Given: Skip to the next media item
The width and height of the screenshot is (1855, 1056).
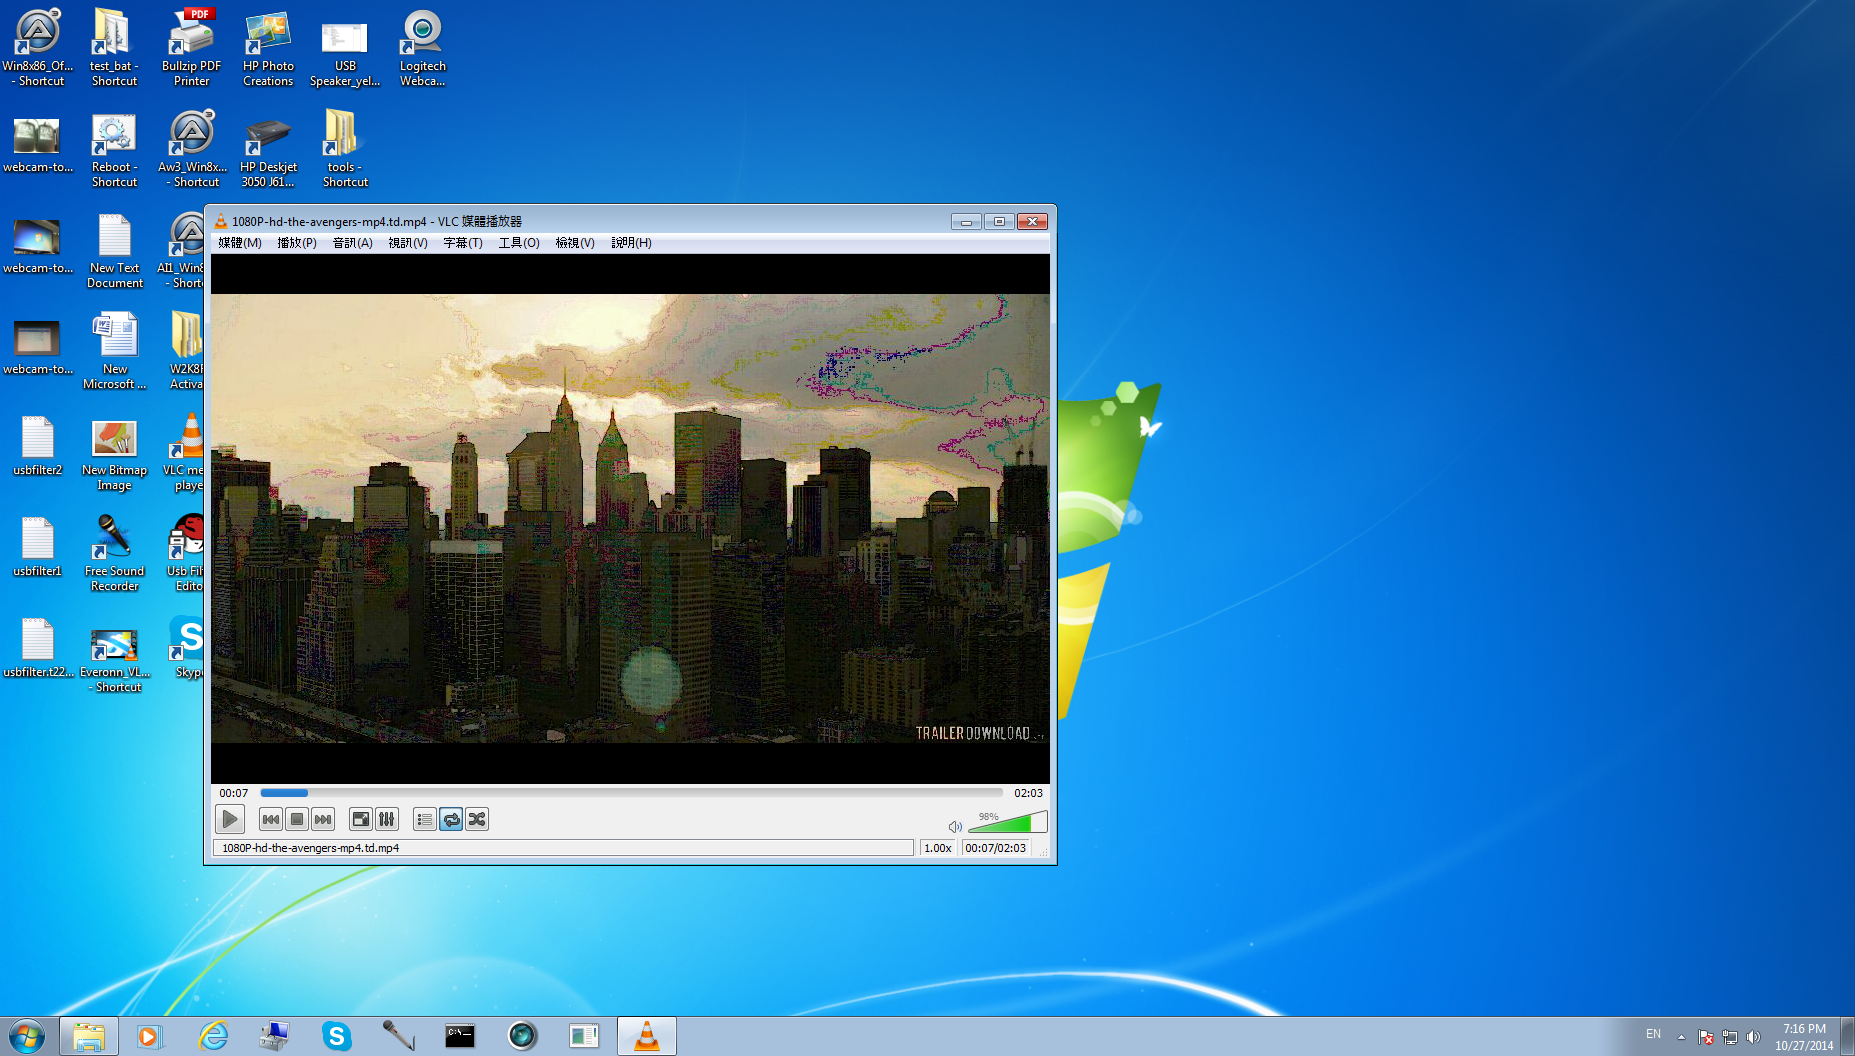Looking at the screenshot, I should click(323, 820).
